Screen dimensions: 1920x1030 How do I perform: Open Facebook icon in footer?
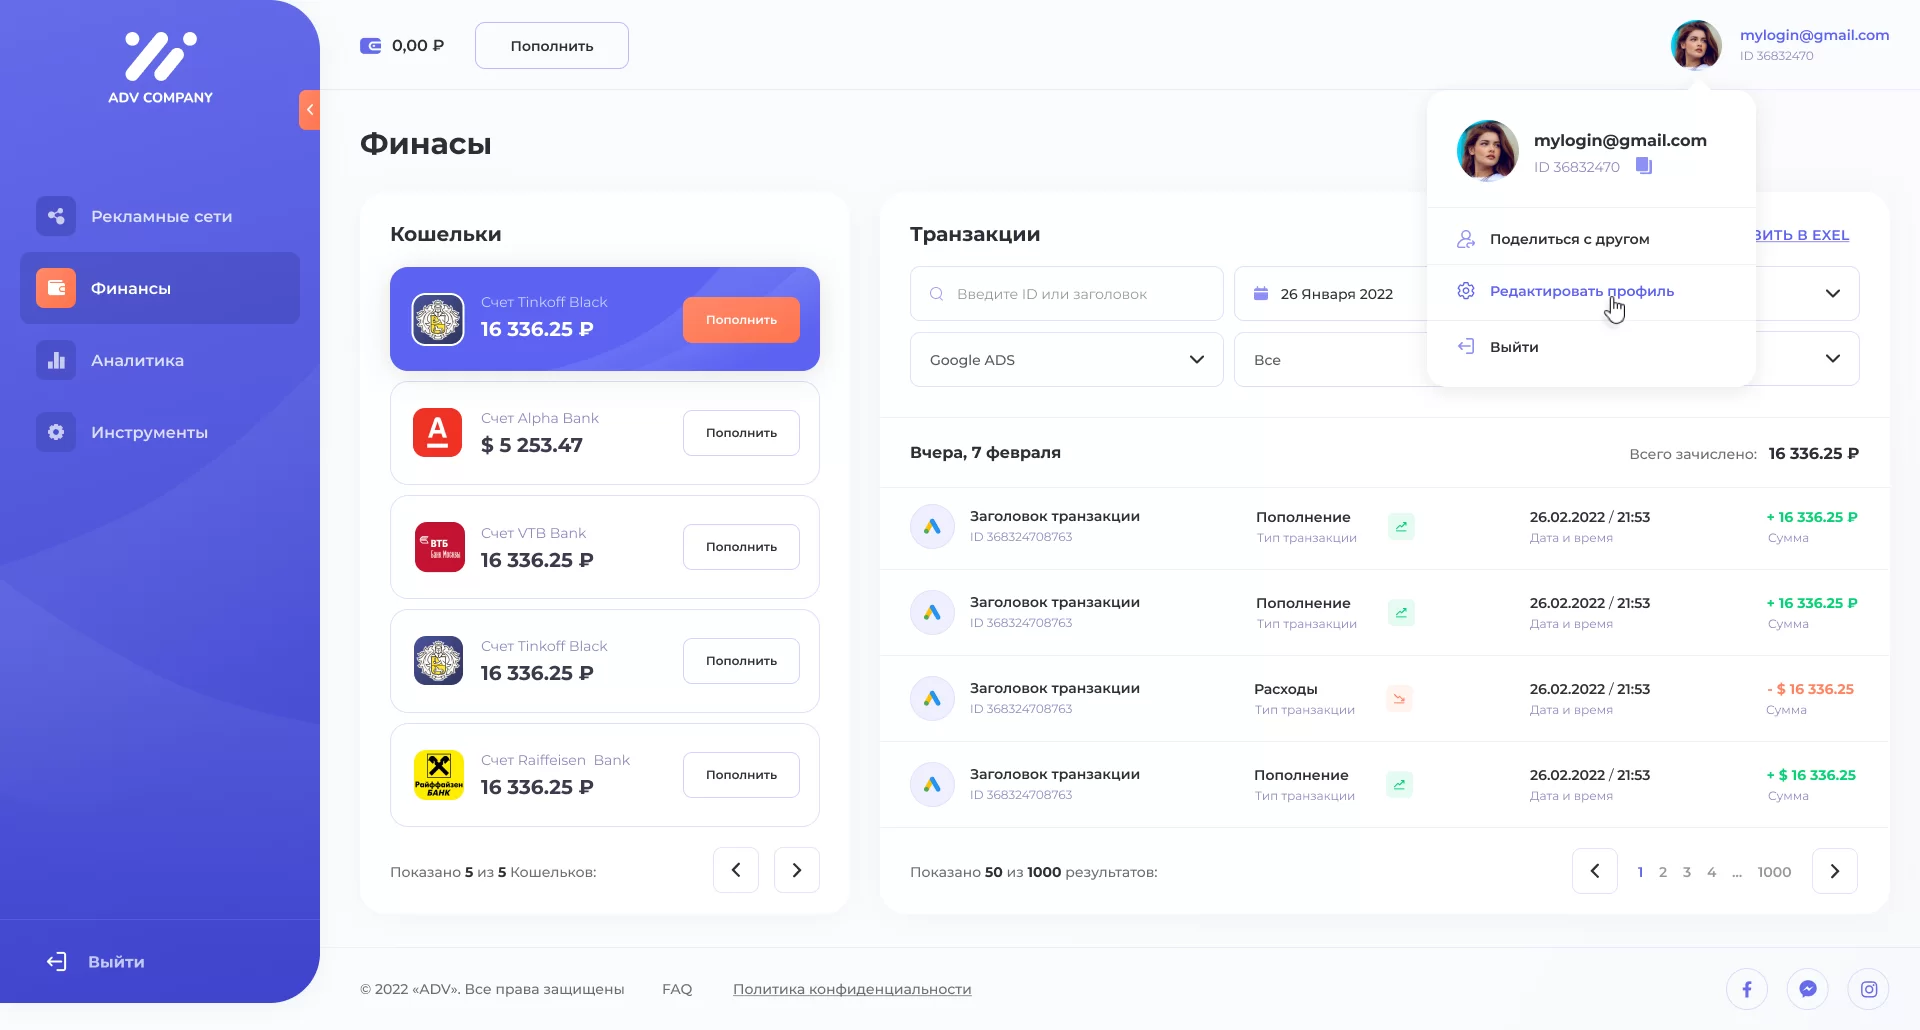point(1747,989)
